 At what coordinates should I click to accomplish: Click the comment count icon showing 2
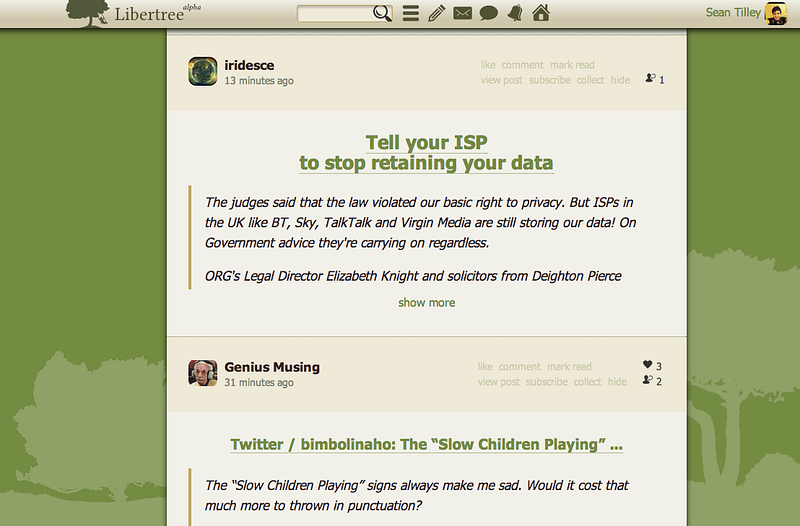(647, 380)
